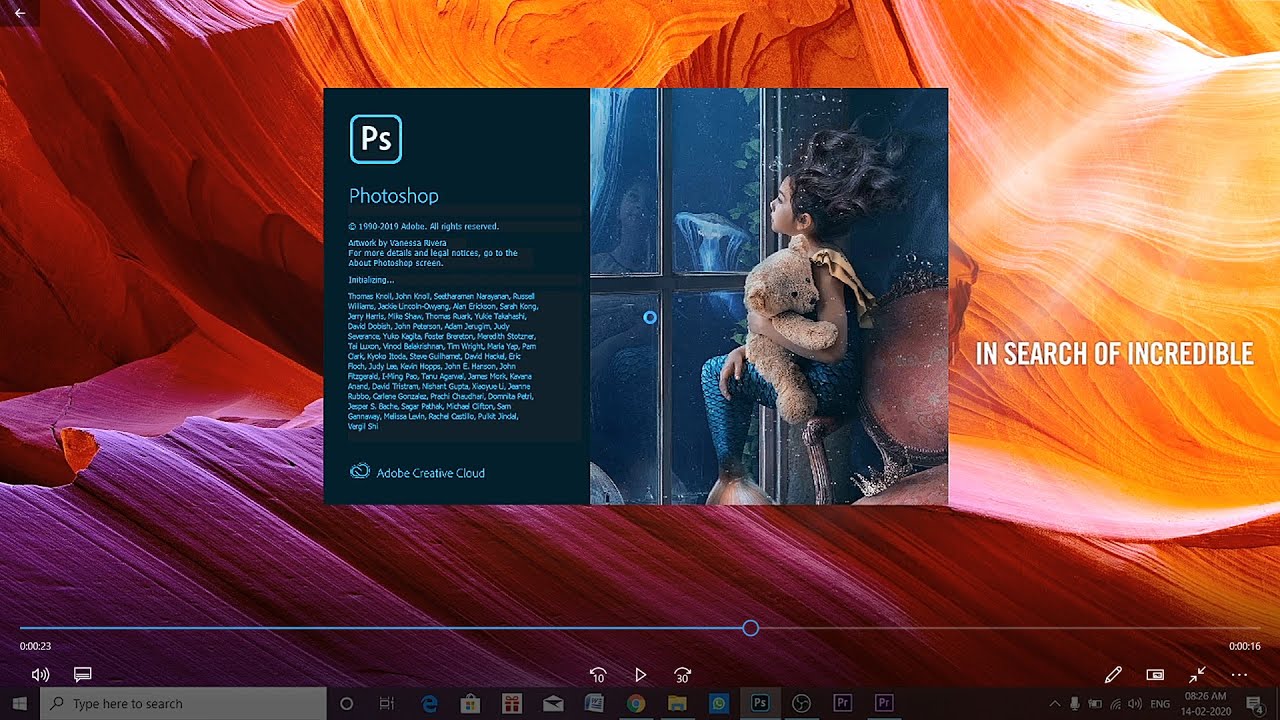This screenshot has height=720, width=1280.
Task: Exit full screen with the arrows icon
Action: (1197, 675)
